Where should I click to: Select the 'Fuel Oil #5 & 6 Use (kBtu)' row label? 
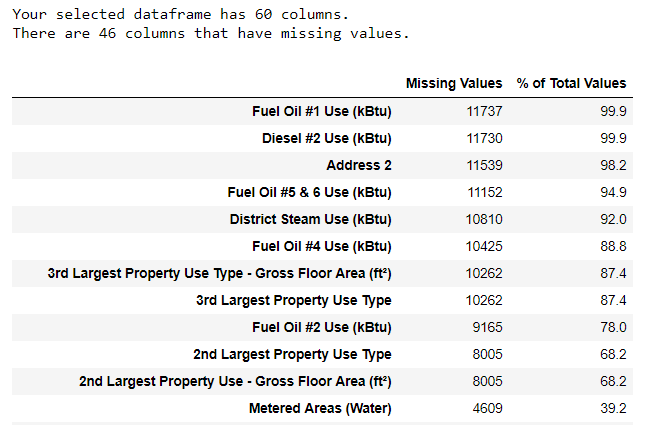pyautogui.click(x=309, y=192)
